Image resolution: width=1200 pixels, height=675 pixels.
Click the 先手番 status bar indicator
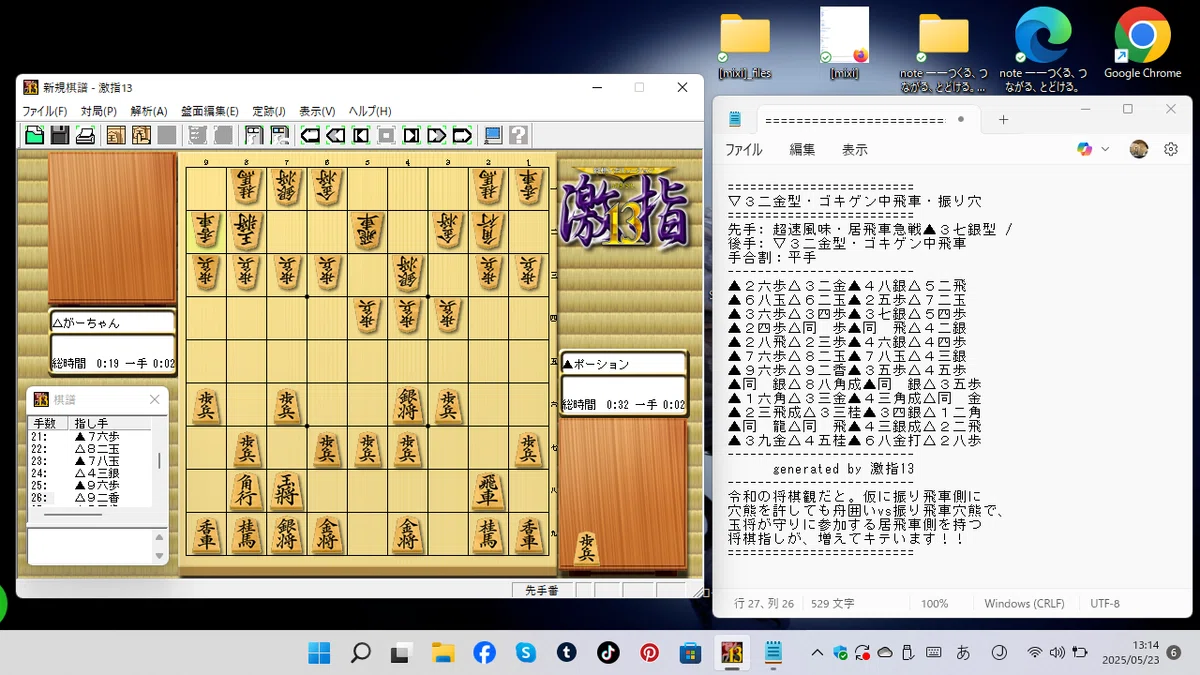541,591
